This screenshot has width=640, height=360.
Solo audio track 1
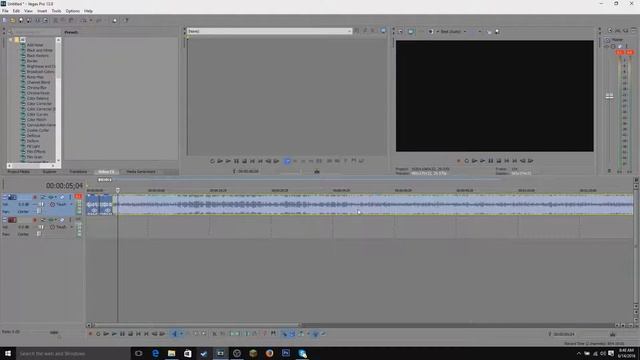point(70,197)
